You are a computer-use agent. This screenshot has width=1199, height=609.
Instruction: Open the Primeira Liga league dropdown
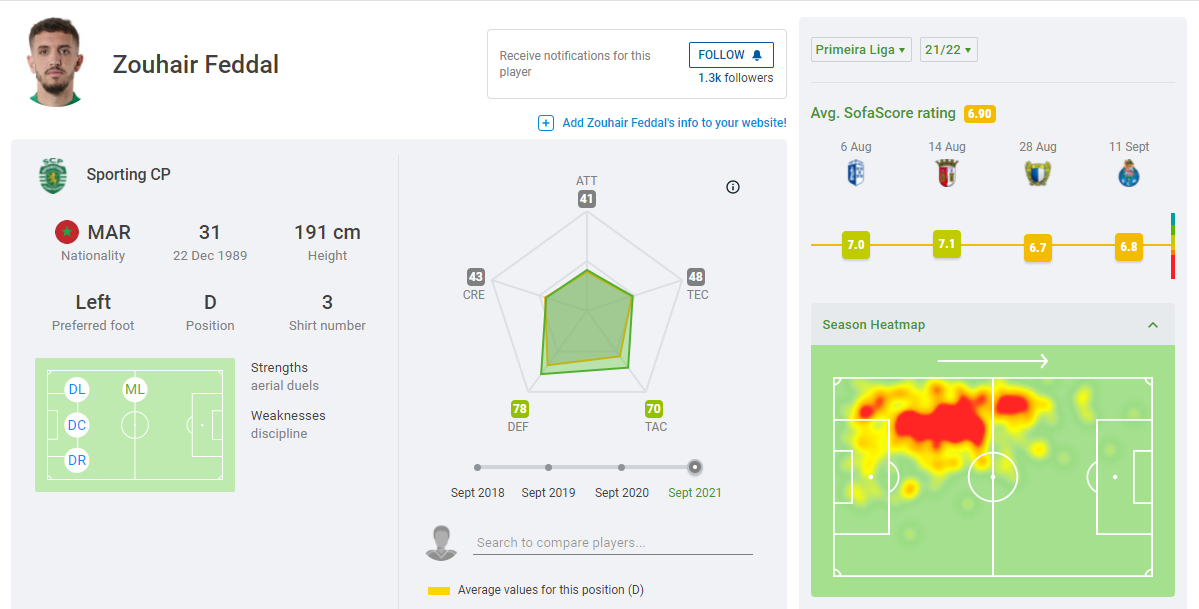point(861,50)
